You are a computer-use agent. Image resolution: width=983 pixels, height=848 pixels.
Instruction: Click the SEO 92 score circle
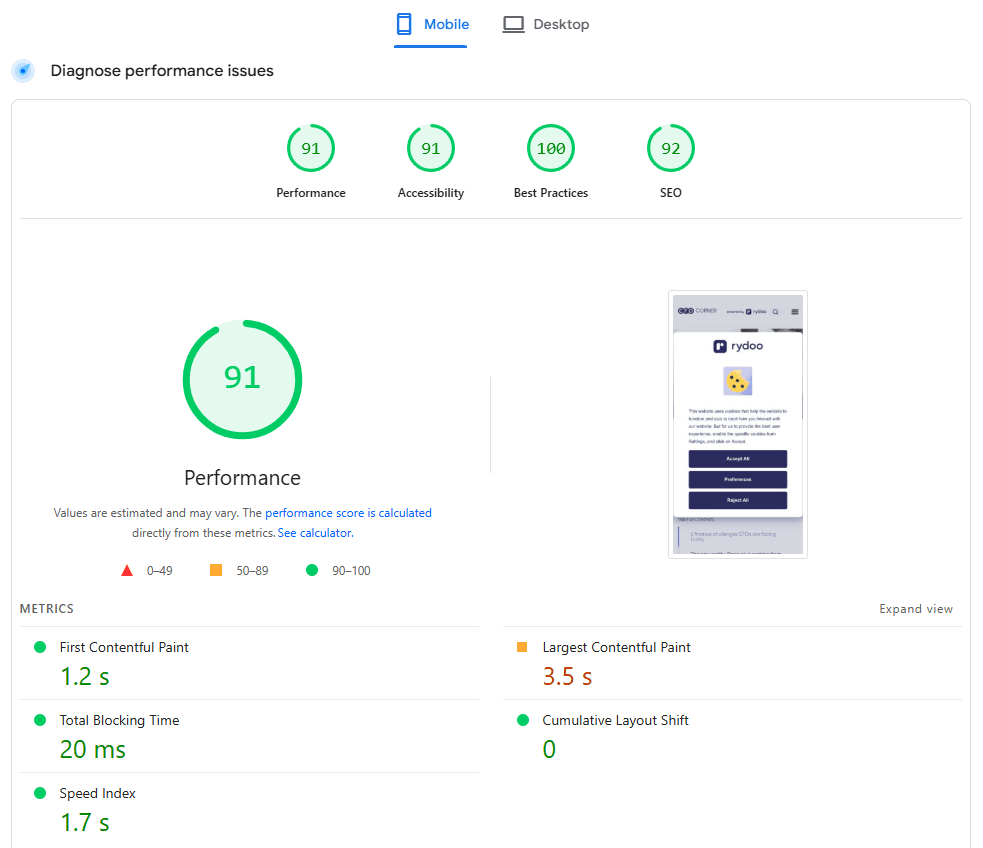click(x=671, y=148)
